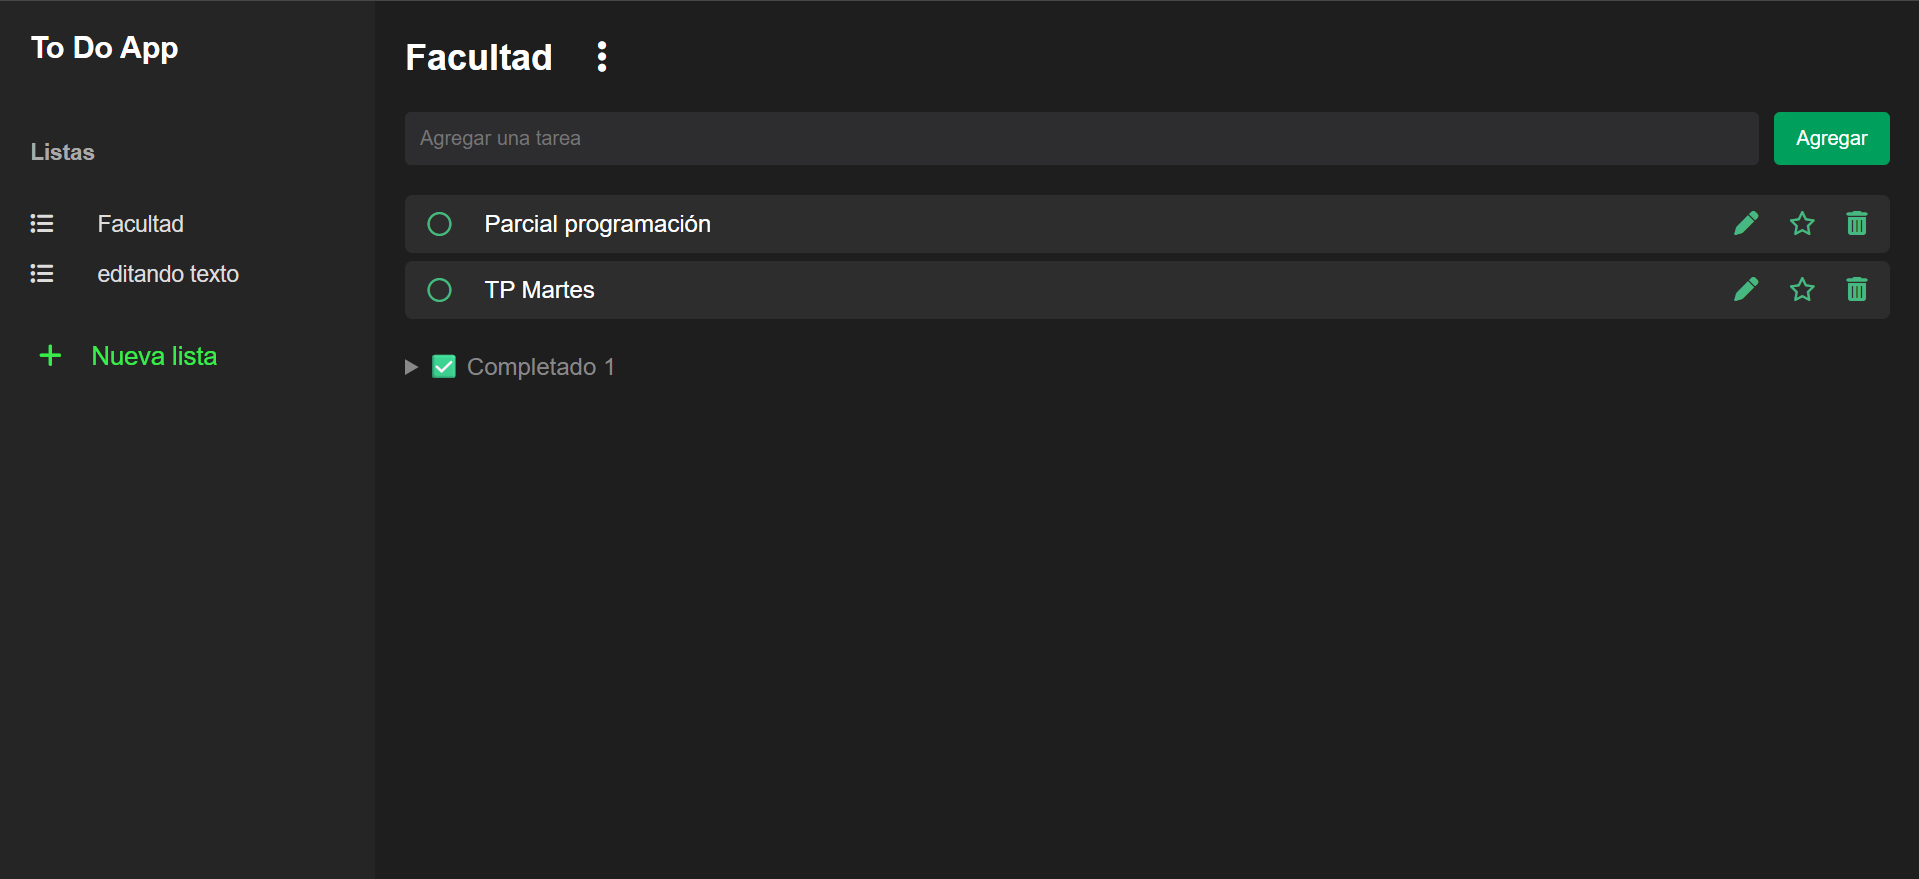Click the trash icon next to TP Martes
Viewport: 1919px width, 879px height.
(1856, 289)
